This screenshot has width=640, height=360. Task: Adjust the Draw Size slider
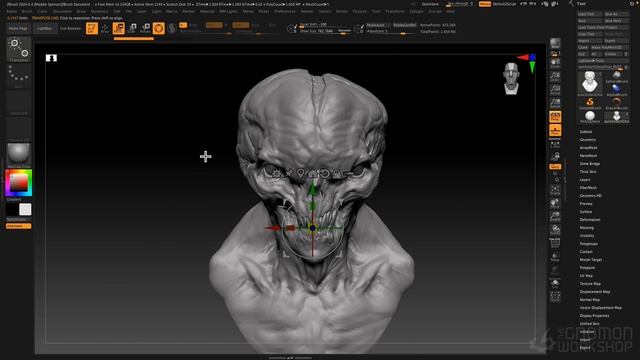point(325,31)
